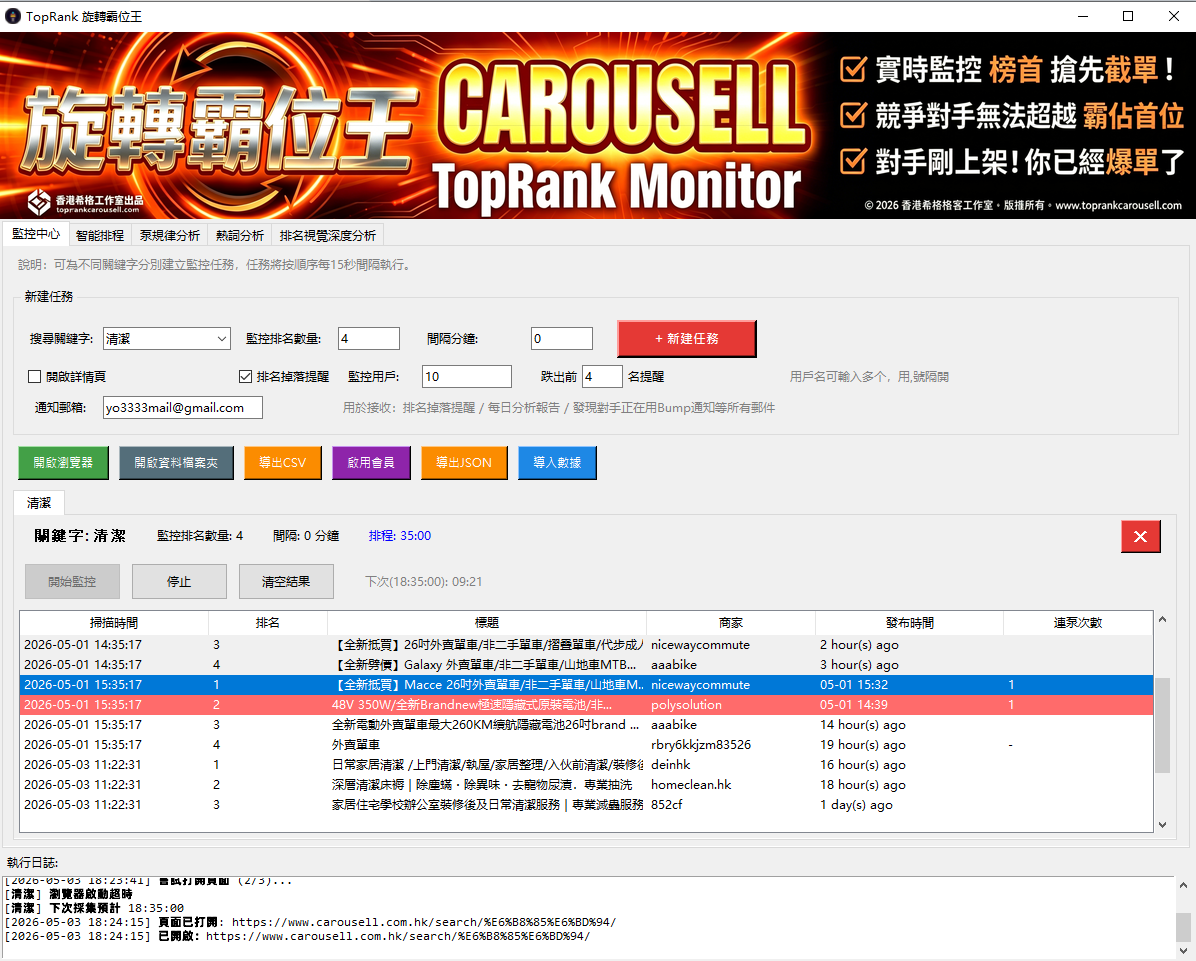Select the 852cf 家居住宅學校 row
The width and height of the screenshot is (1196, 961).
pyautogui.click(x=587, y=805)
